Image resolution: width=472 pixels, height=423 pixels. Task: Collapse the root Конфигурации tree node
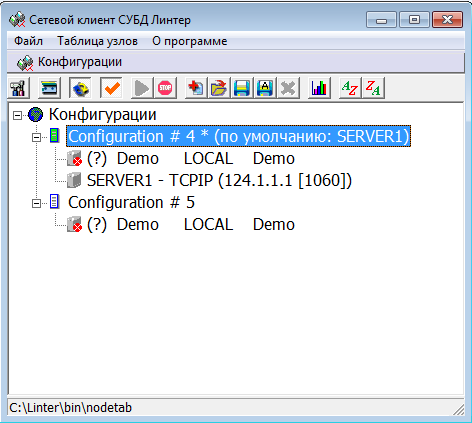(17, 115)
